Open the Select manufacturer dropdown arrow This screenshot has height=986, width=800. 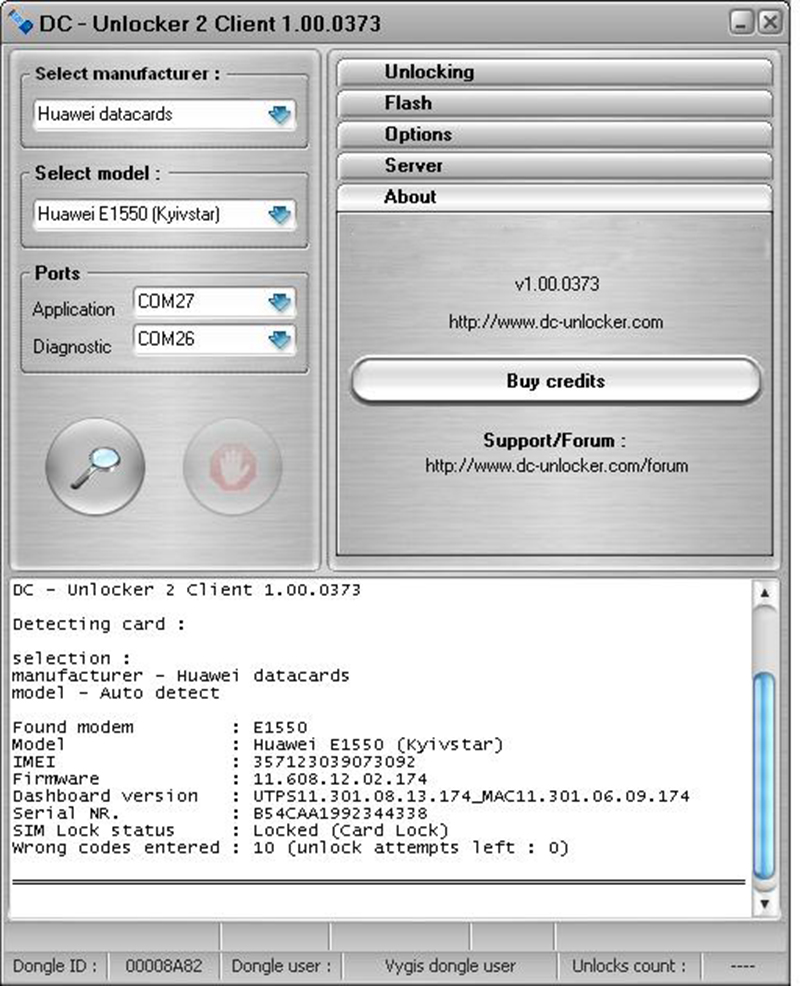click(279, 115)
